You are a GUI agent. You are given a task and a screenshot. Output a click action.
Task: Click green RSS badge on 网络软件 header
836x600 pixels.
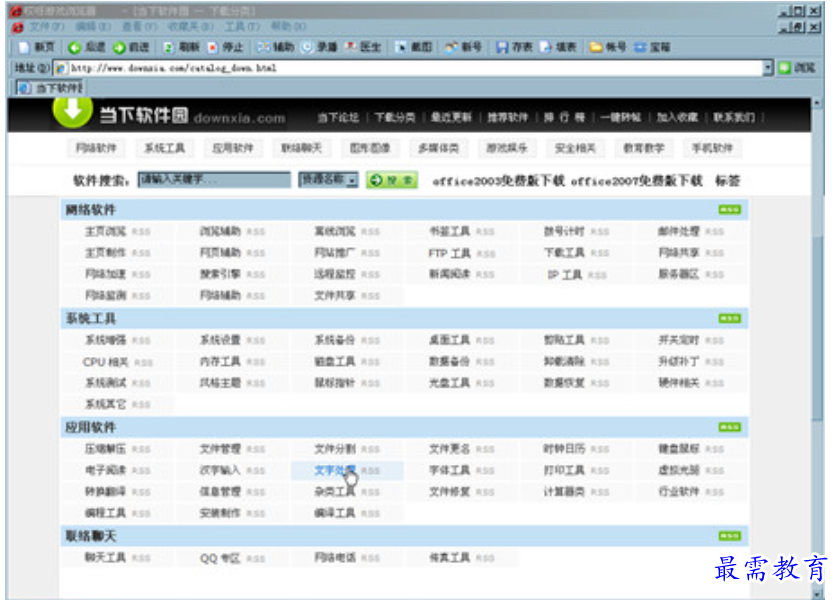729,210
